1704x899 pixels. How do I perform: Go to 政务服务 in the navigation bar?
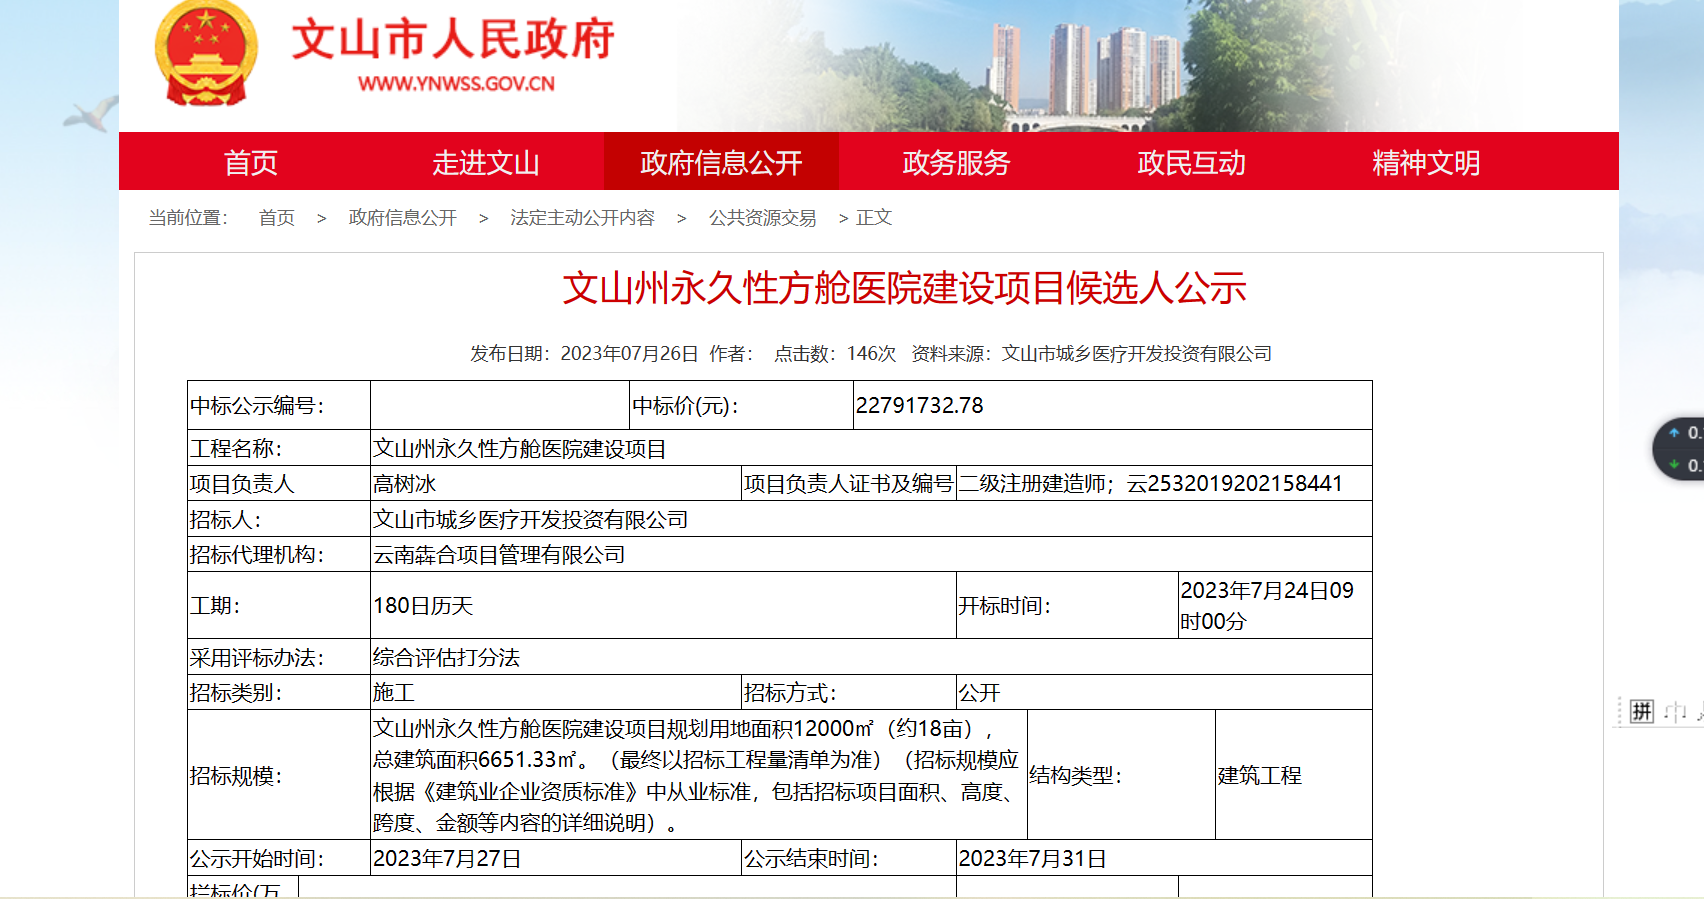pos(956,162)
